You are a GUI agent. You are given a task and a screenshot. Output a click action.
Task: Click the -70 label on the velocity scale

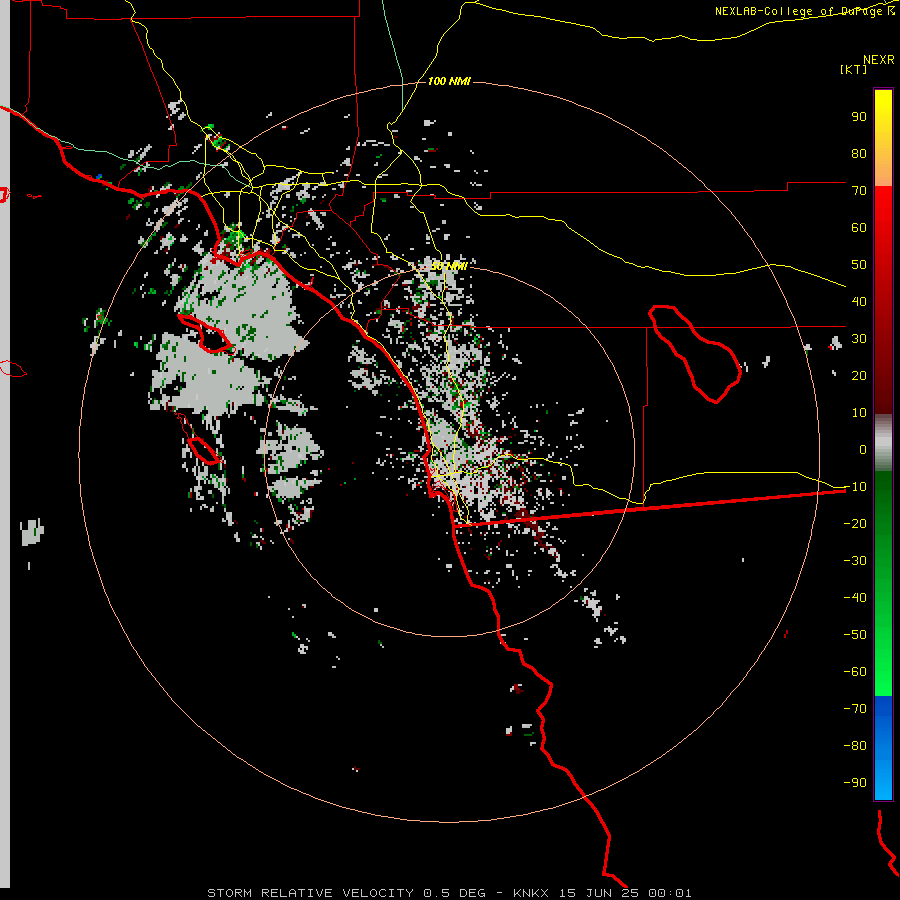click(855, 709)
